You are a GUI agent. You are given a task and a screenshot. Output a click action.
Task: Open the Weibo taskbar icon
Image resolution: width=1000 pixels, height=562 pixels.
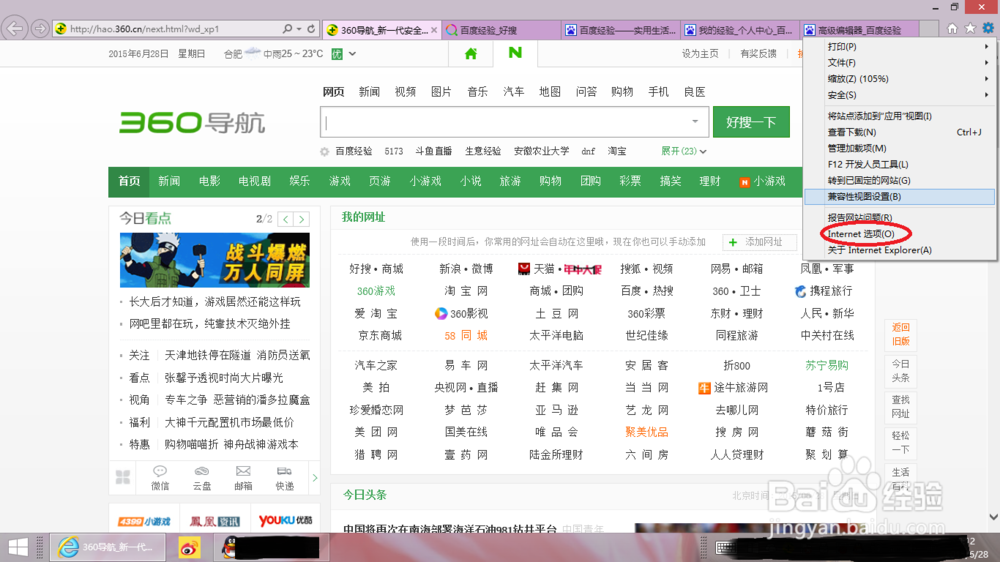point(189,547)
